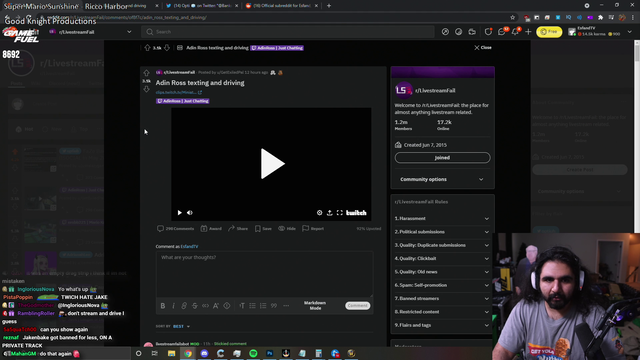Insert a link in comment editor
Image resolution: width=640 pixels, height=360 pixels.
[x=184, y=306]
